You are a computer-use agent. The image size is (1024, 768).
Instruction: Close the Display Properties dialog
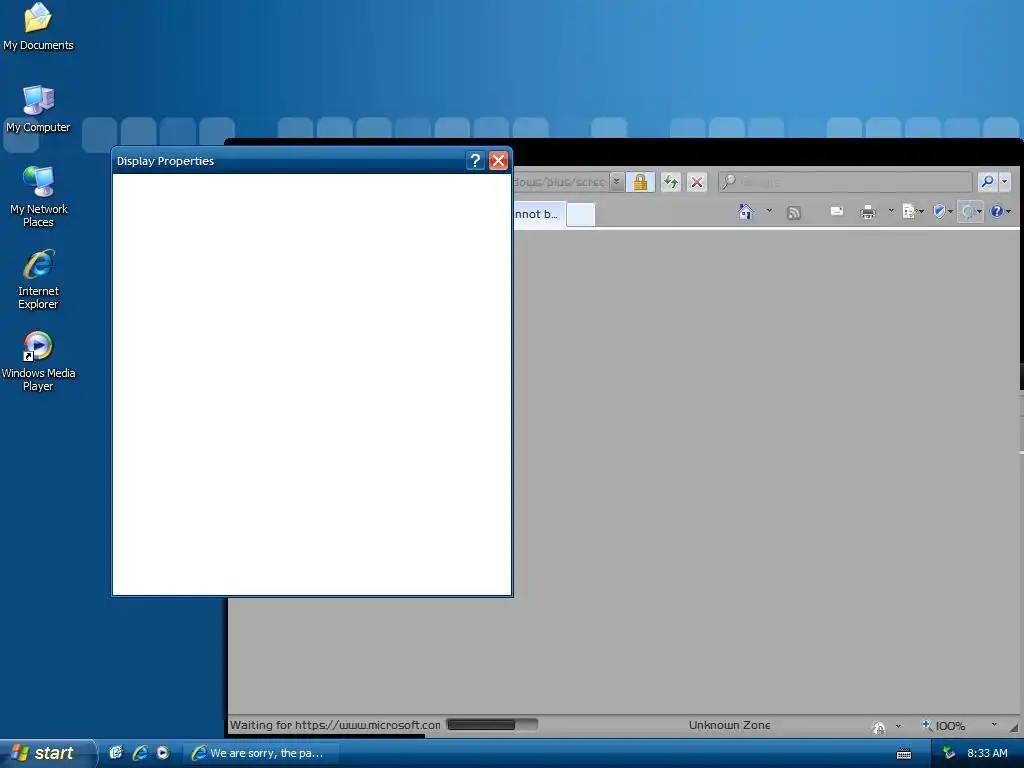pyautogui.click(x=498, y=161)
